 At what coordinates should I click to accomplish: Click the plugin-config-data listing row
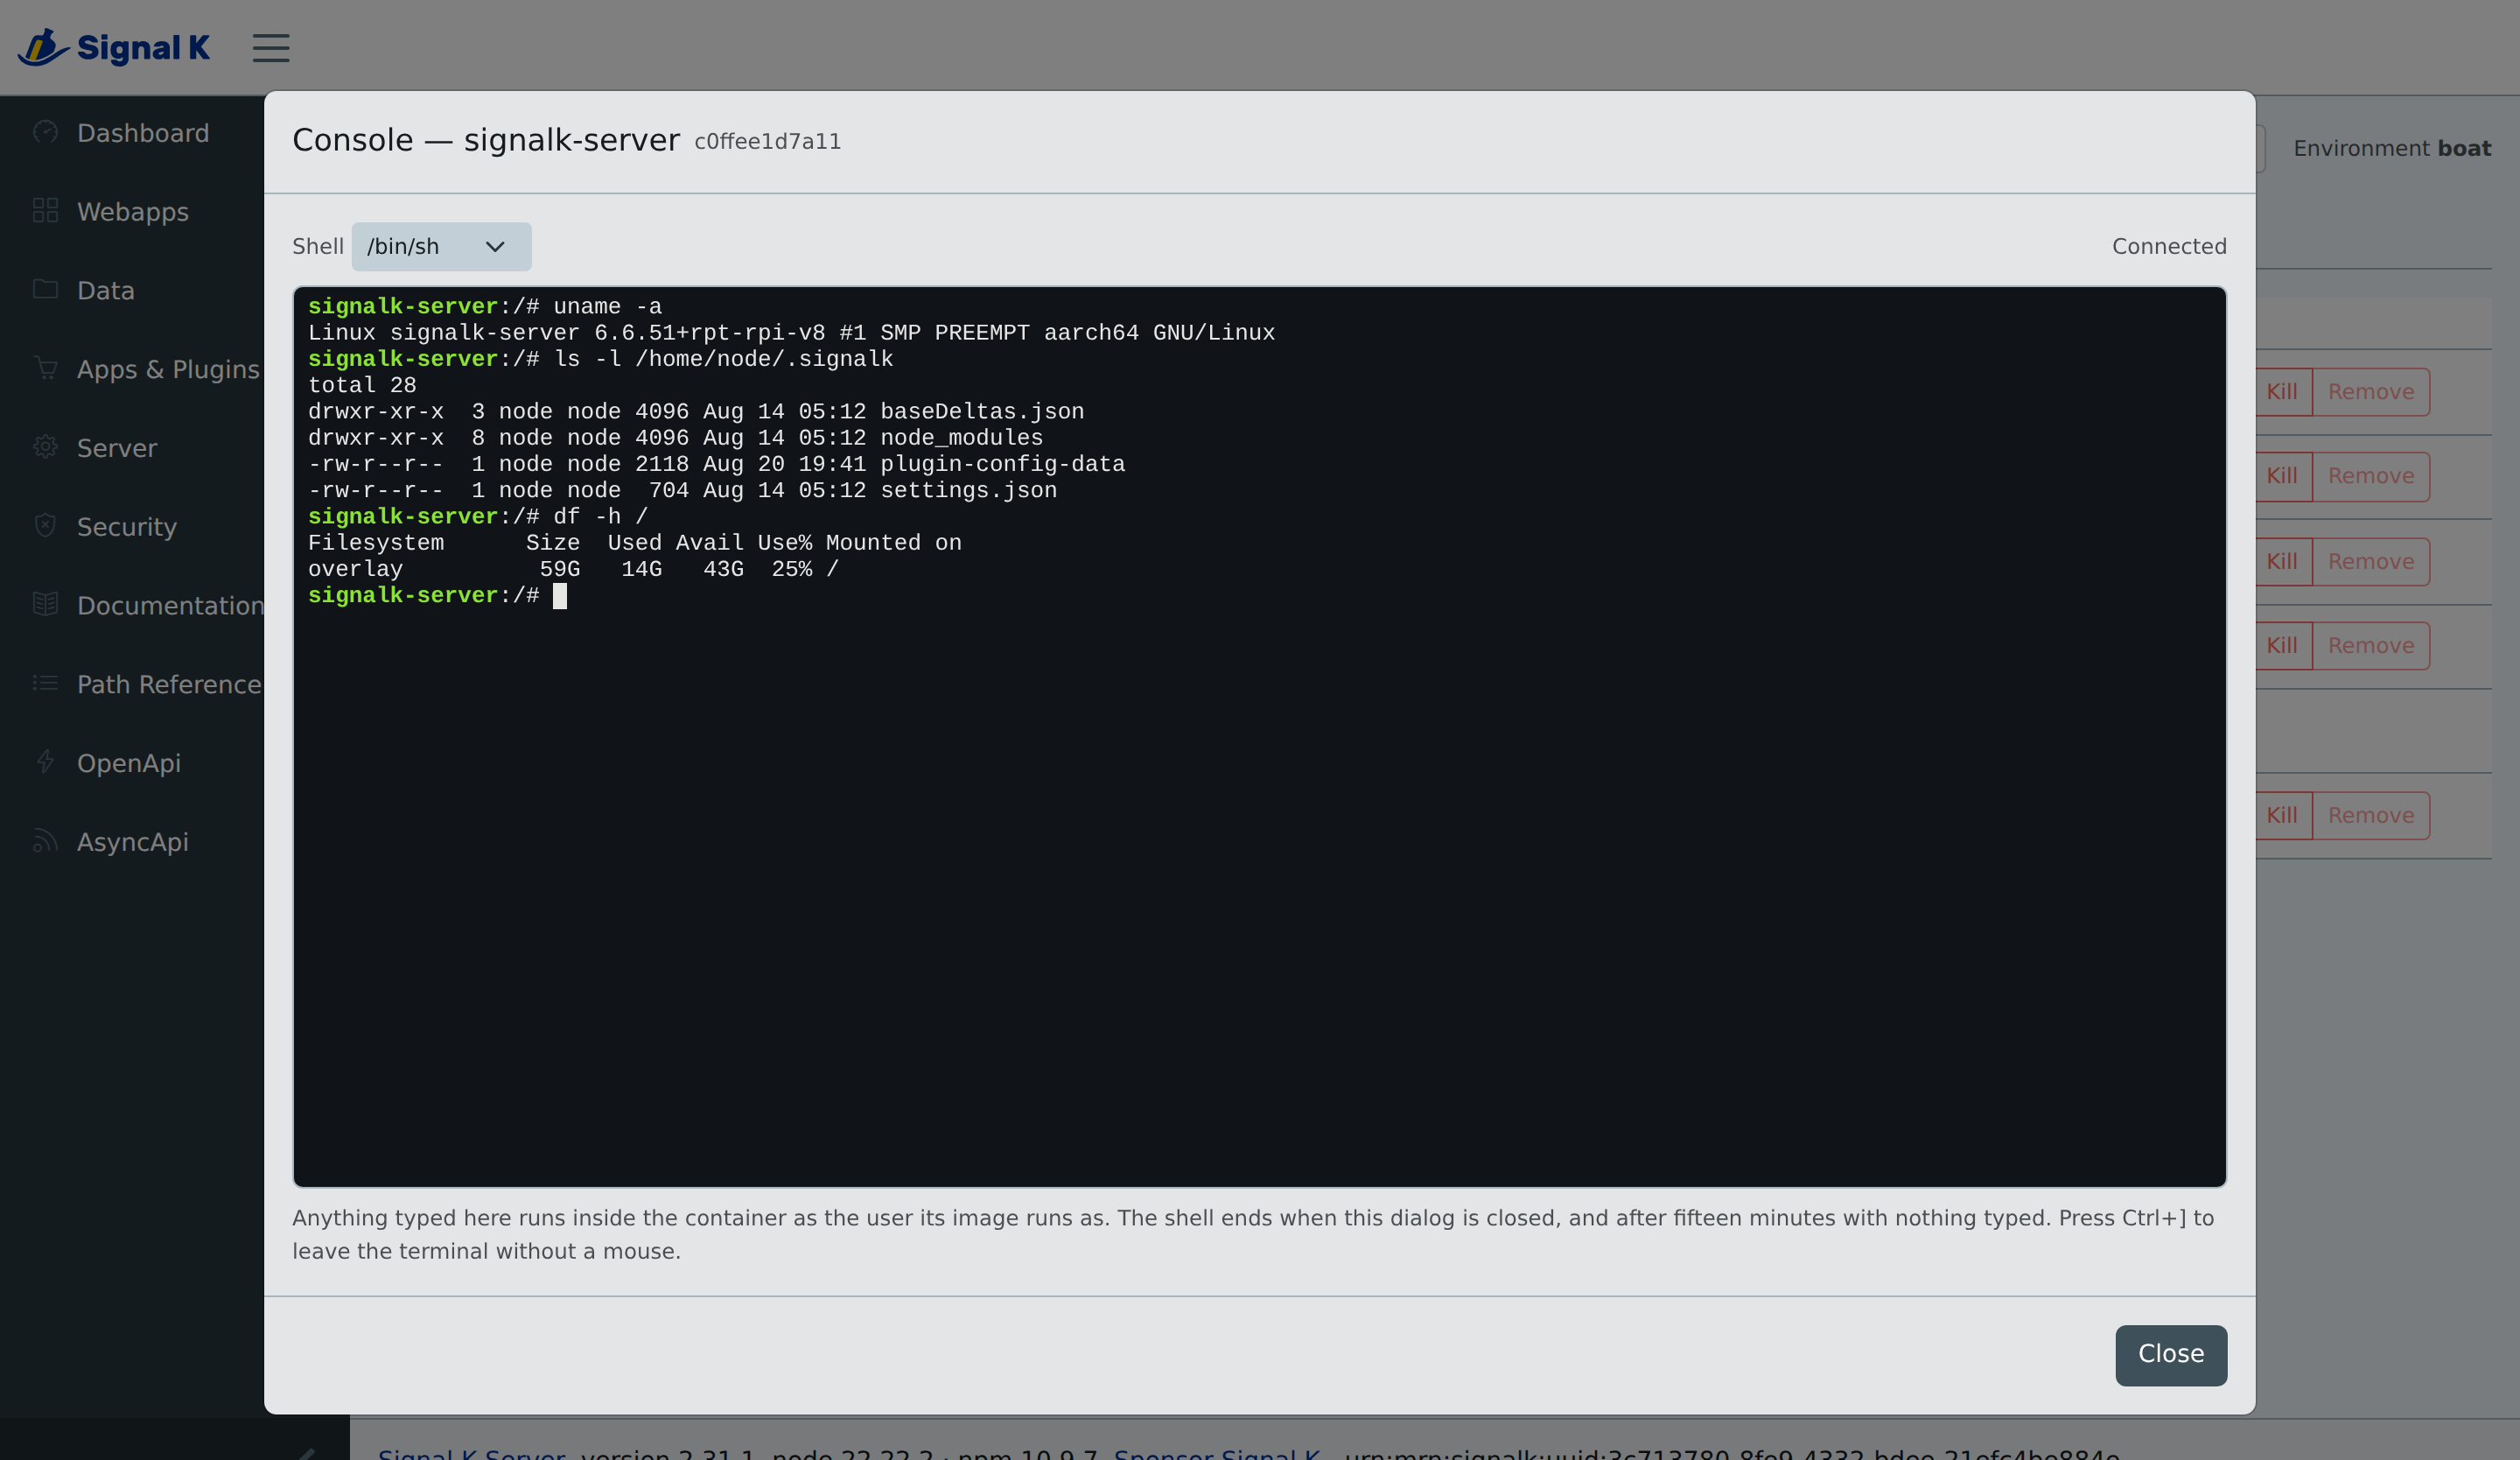[x=716, y=464]
